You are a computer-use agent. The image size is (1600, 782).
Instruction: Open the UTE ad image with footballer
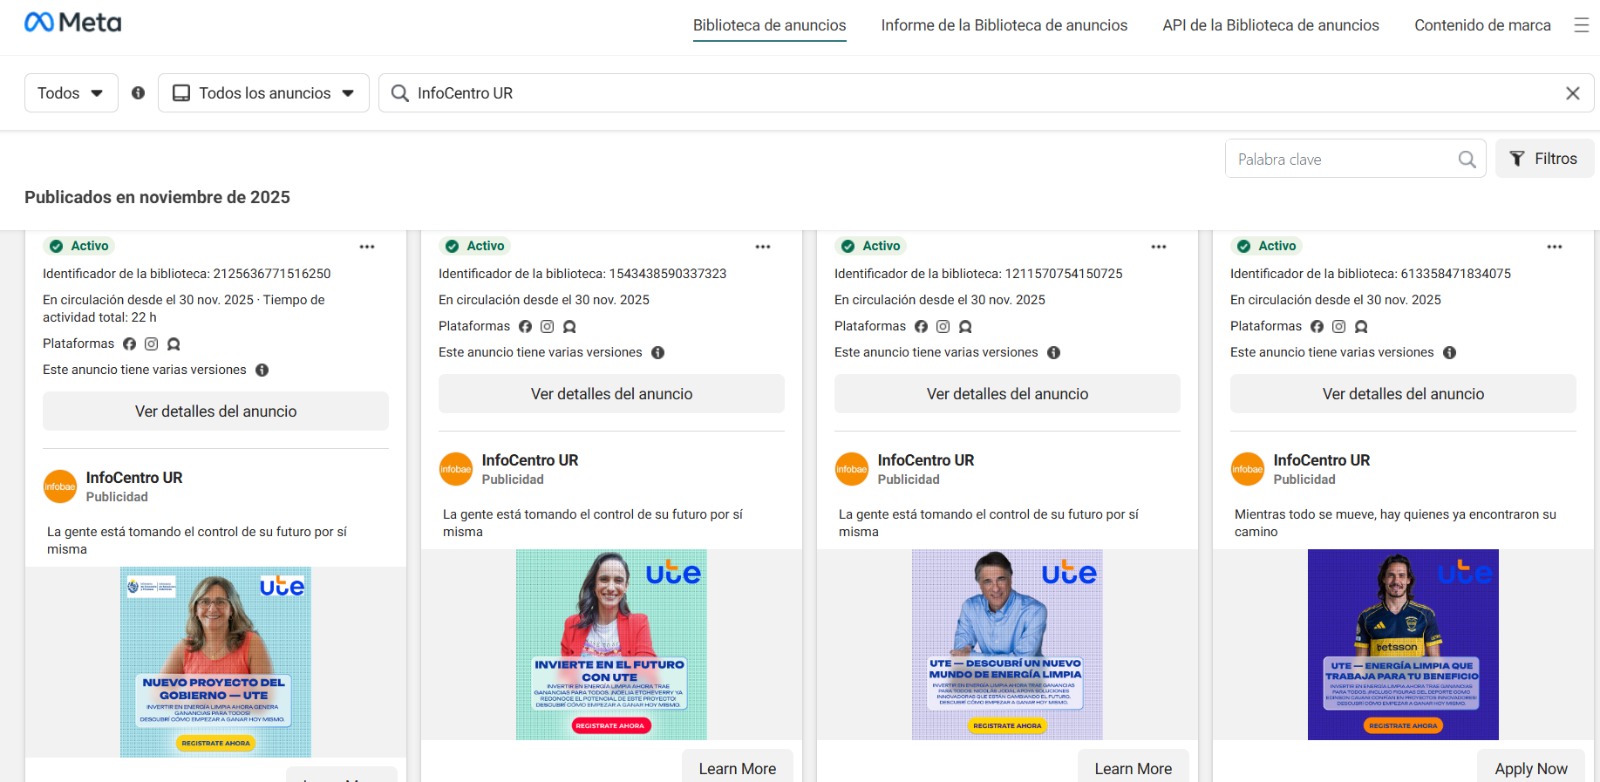pyautogui.click(x=1403, y=644)
